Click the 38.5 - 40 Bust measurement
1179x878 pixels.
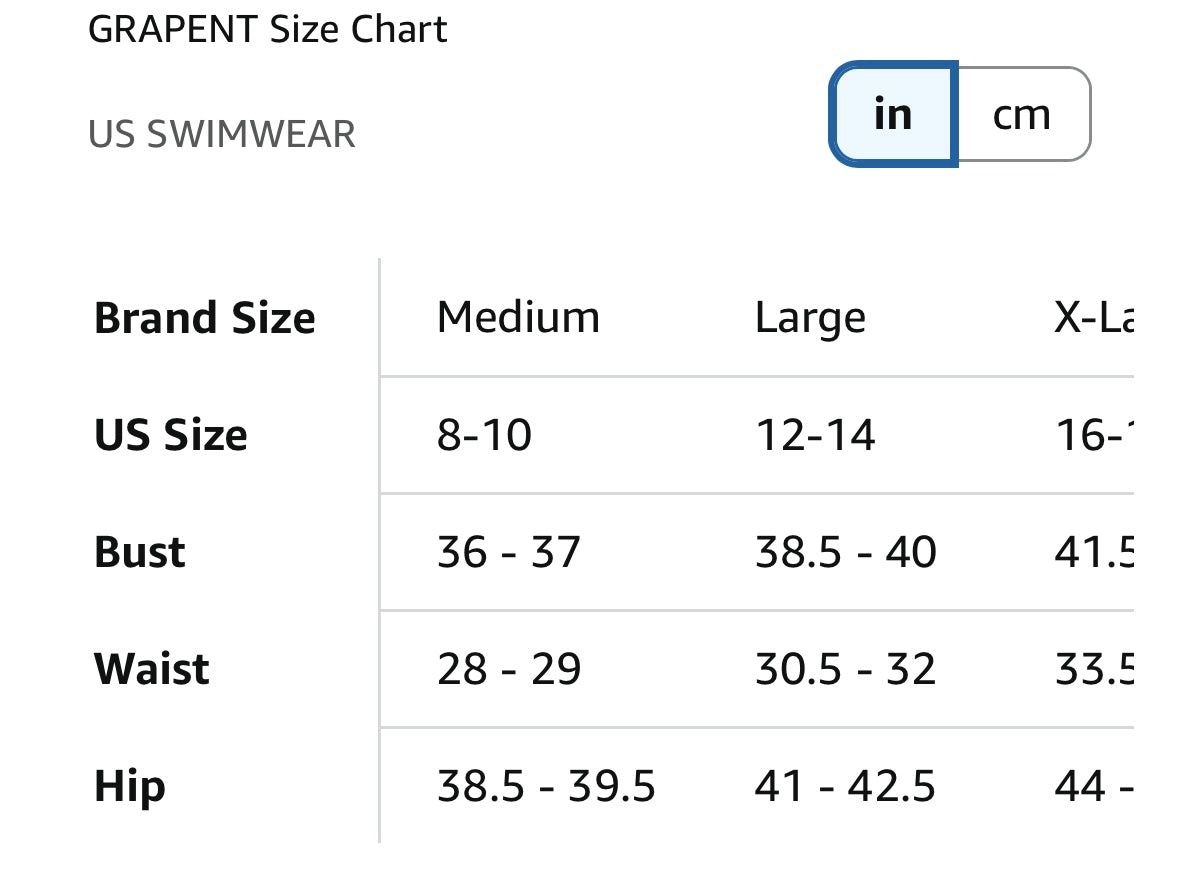point(845,551)
